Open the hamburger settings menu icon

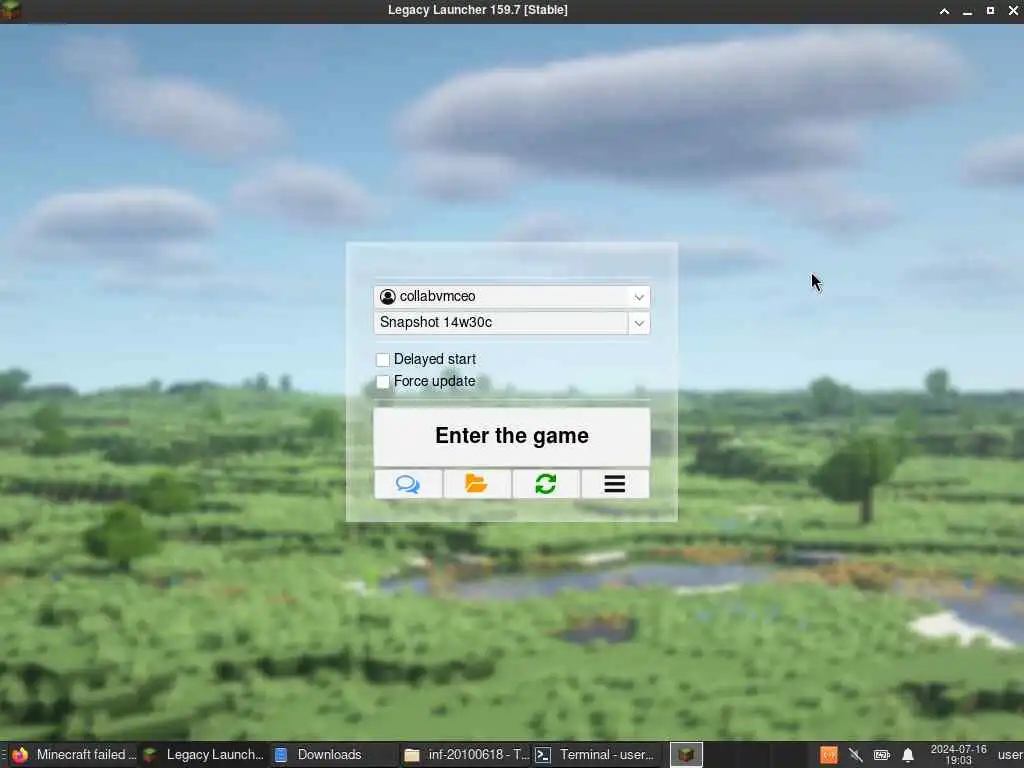tap(615, 484)
